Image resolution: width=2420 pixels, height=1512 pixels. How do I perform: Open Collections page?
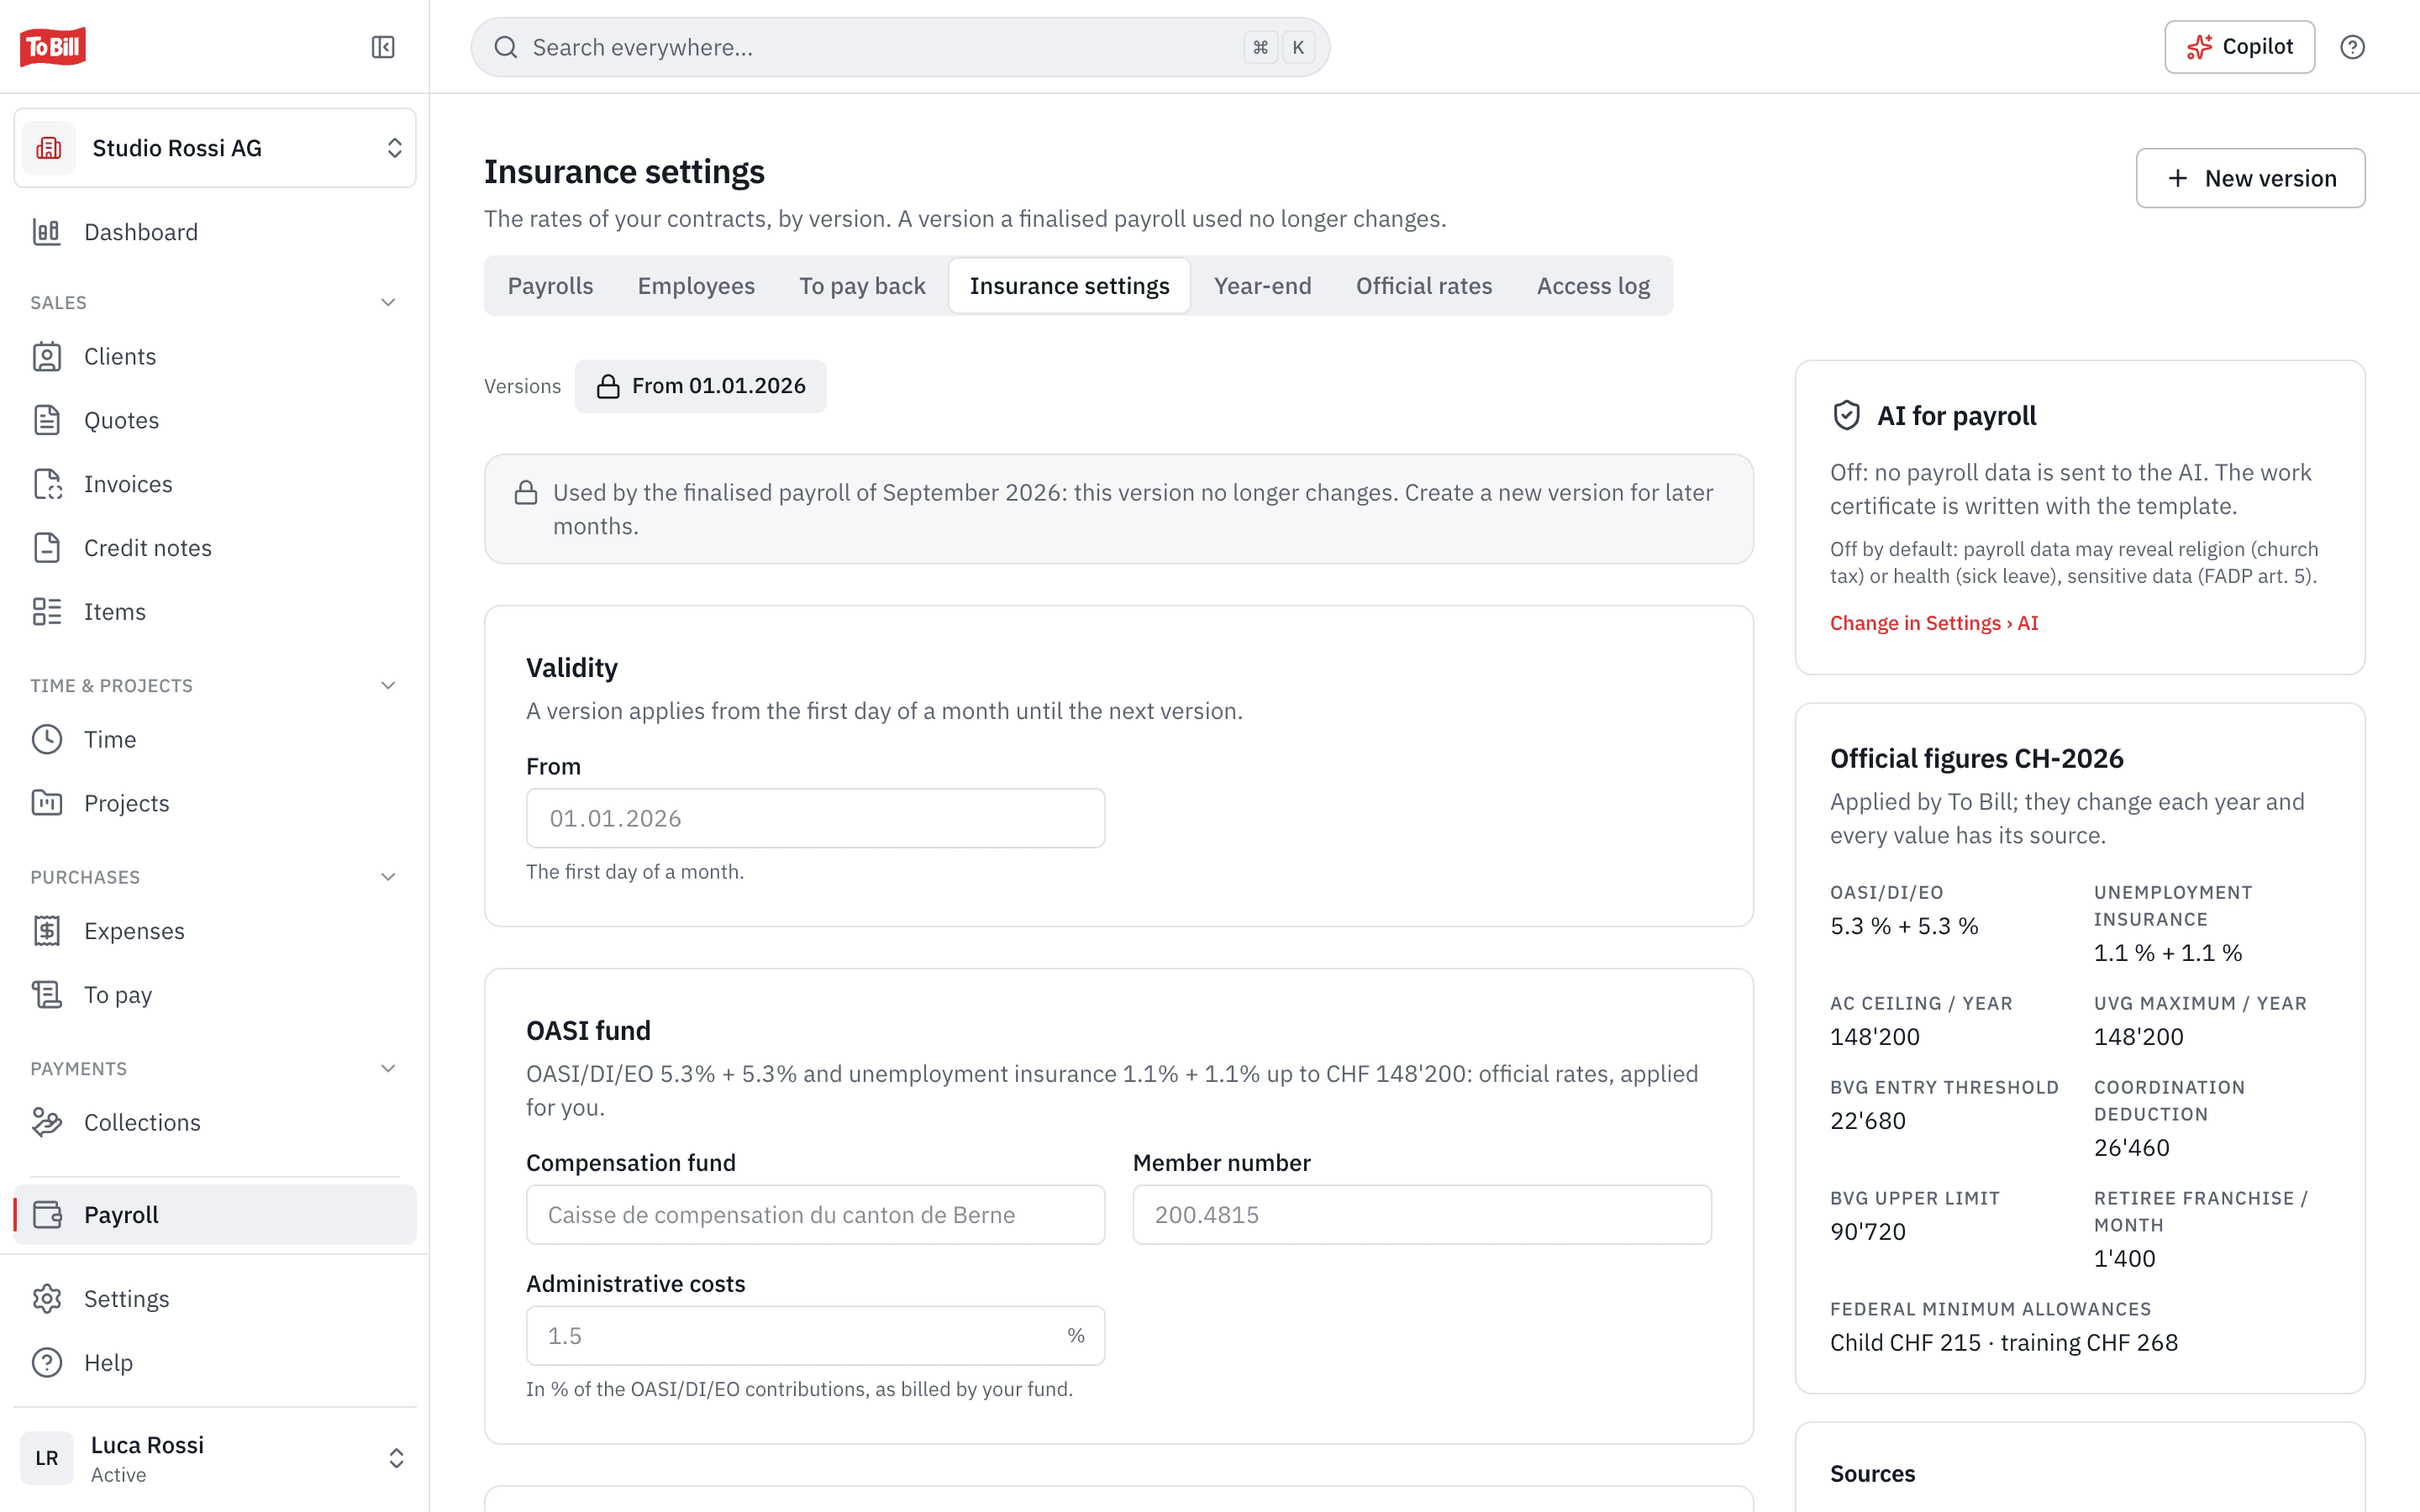click(x=215, y=1122)
